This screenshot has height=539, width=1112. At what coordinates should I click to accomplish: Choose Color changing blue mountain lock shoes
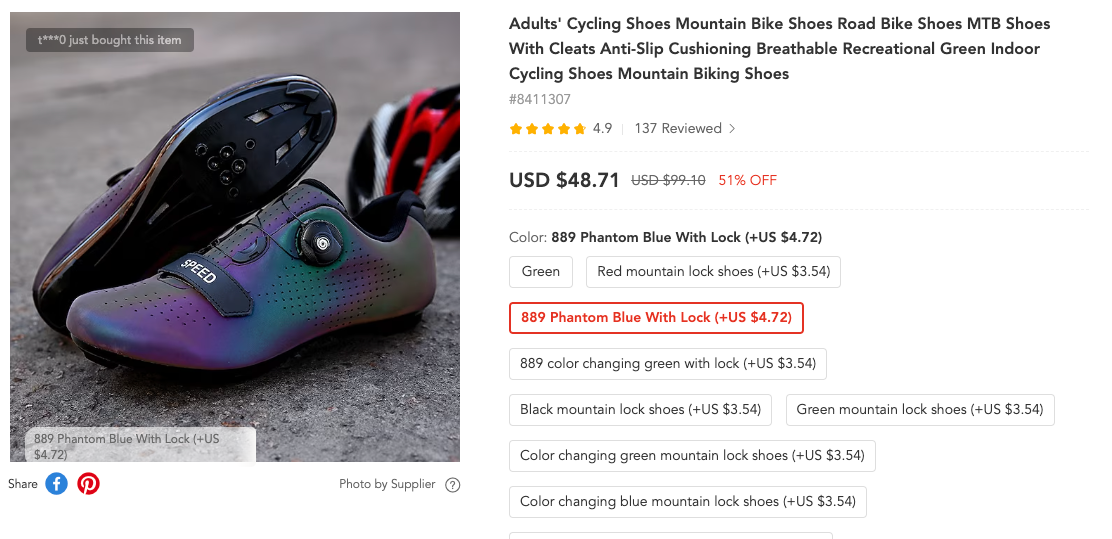pos(688,501)
